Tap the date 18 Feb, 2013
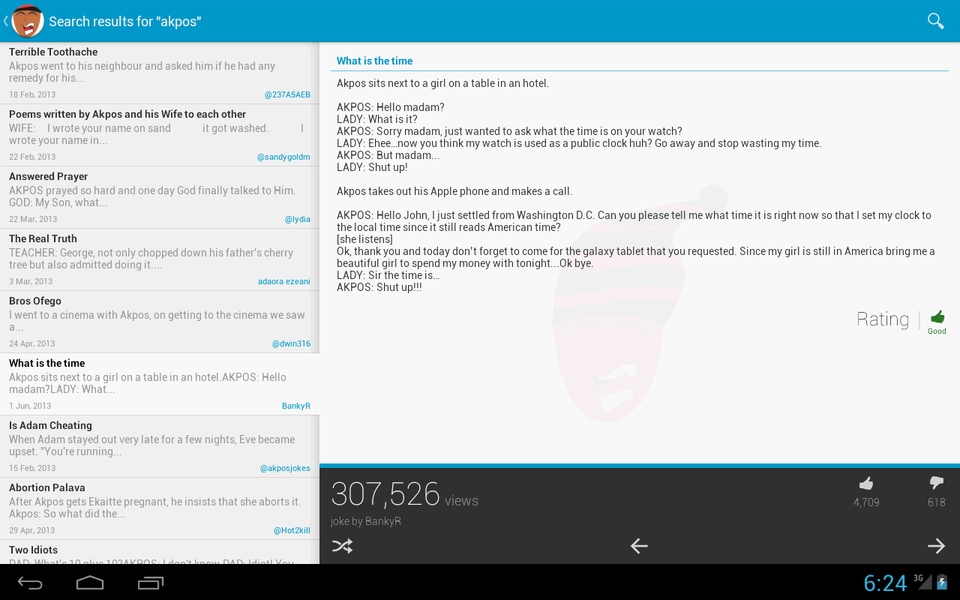Image resolution: width=960 pixels, height=600 pixels. point(32,94)
